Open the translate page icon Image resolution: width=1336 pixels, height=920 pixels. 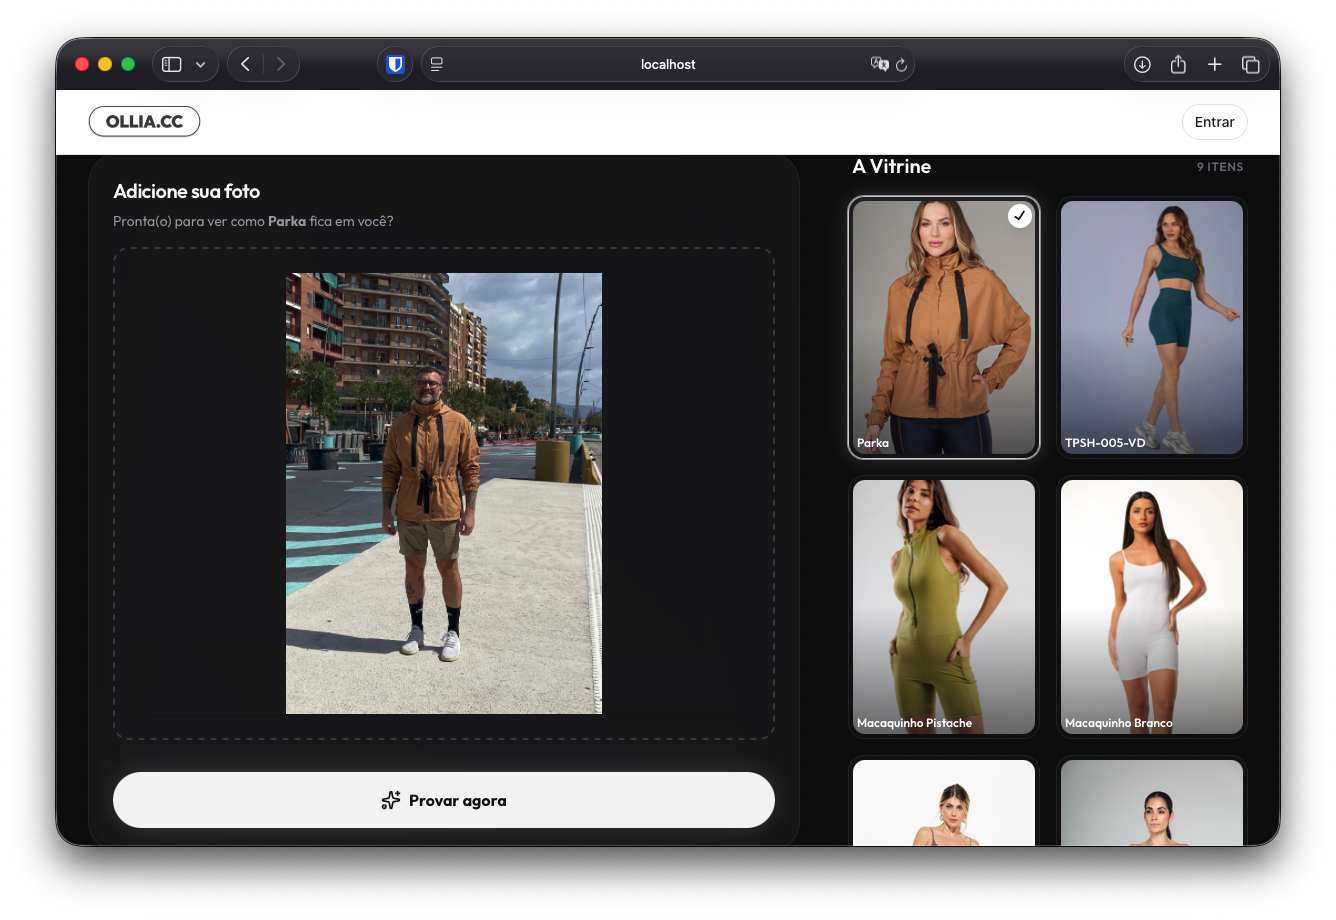(x=880, y=64)
